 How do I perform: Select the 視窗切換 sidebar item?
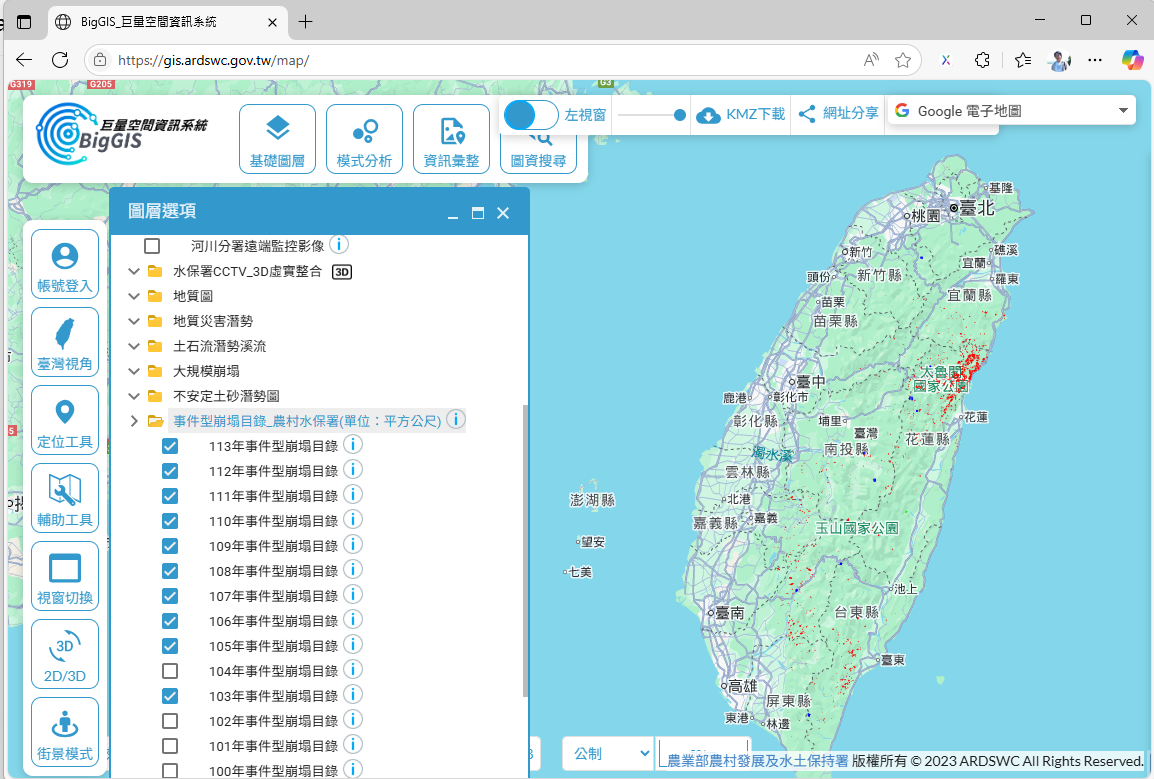coord(64,575)
